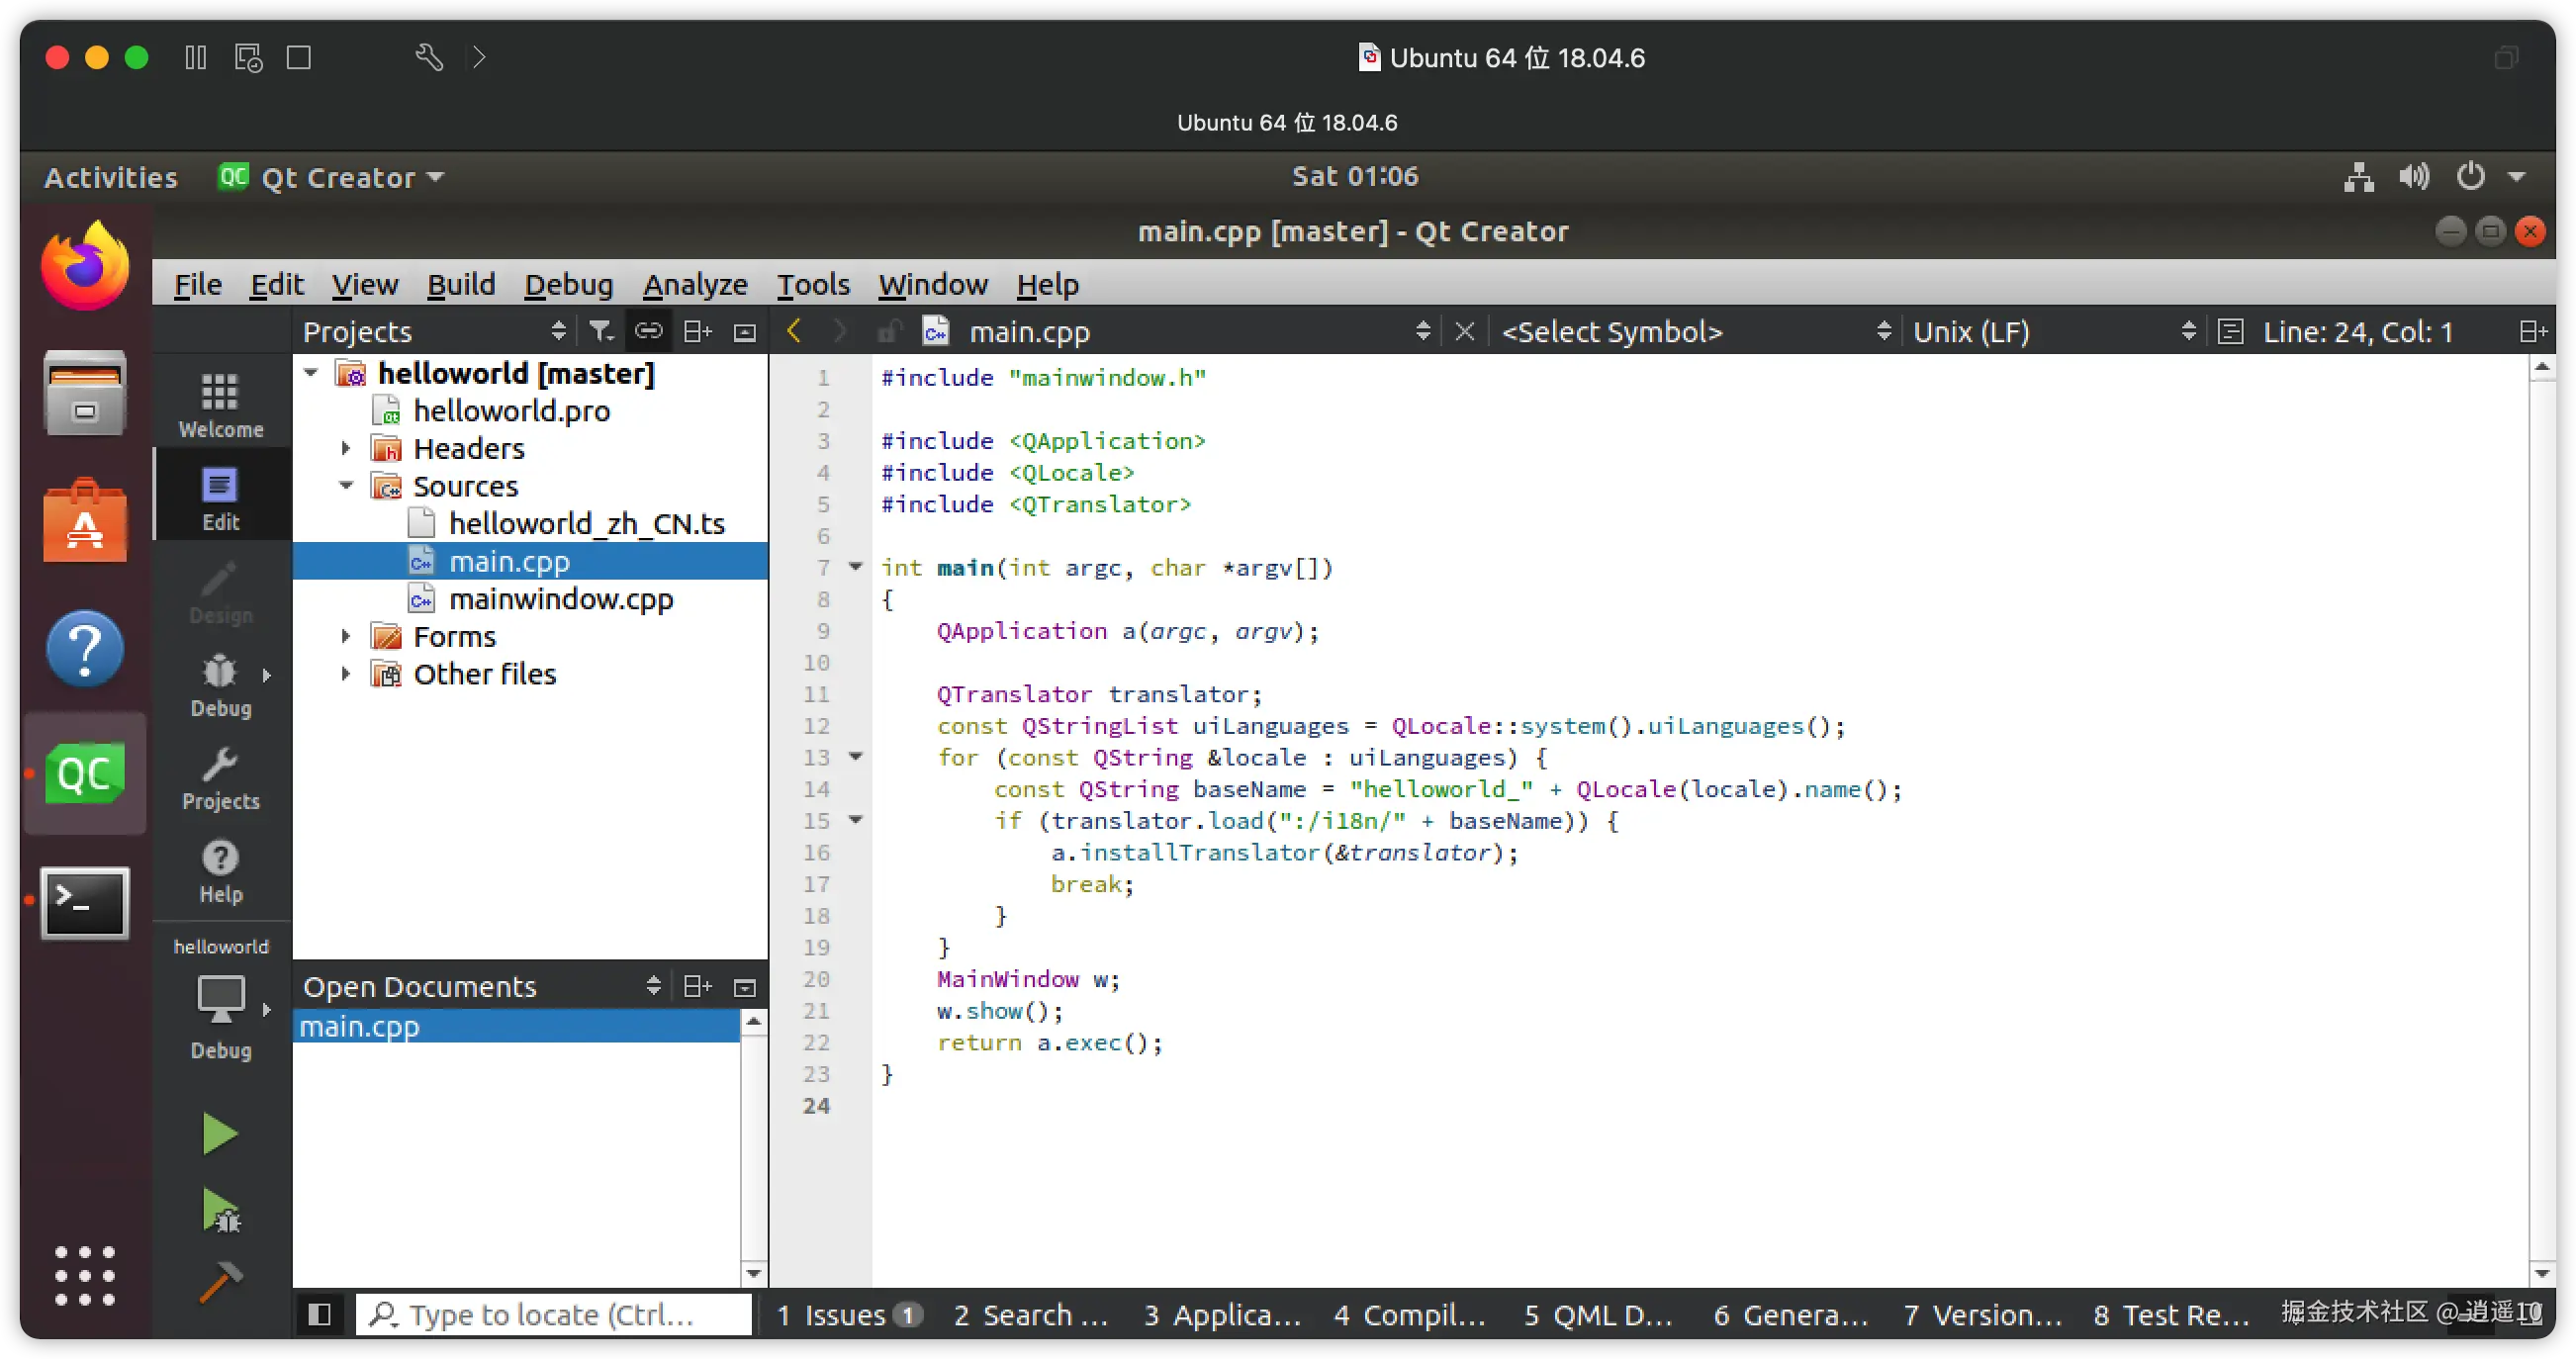2576x1359 pixels.
Task: Click the filter tree funnel icon
Action: coord(600,331)
